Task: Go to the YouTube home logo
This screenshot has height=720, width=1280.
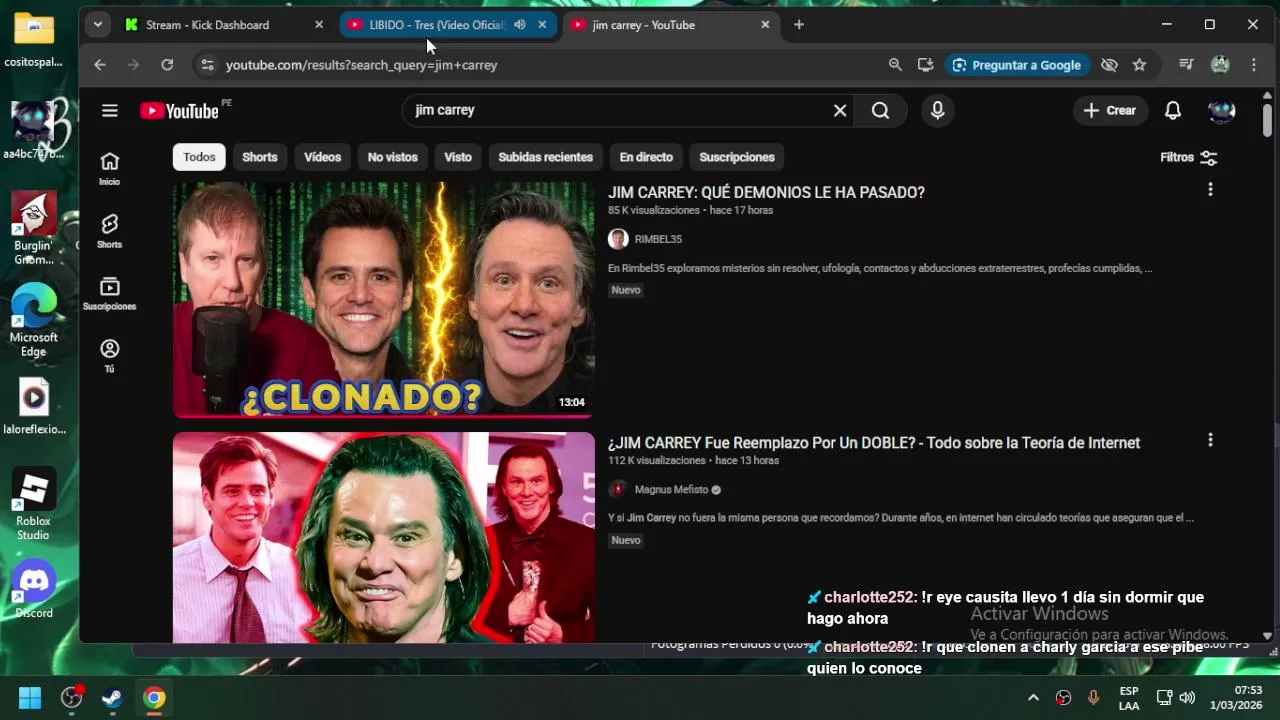Action: coord(180,111)
